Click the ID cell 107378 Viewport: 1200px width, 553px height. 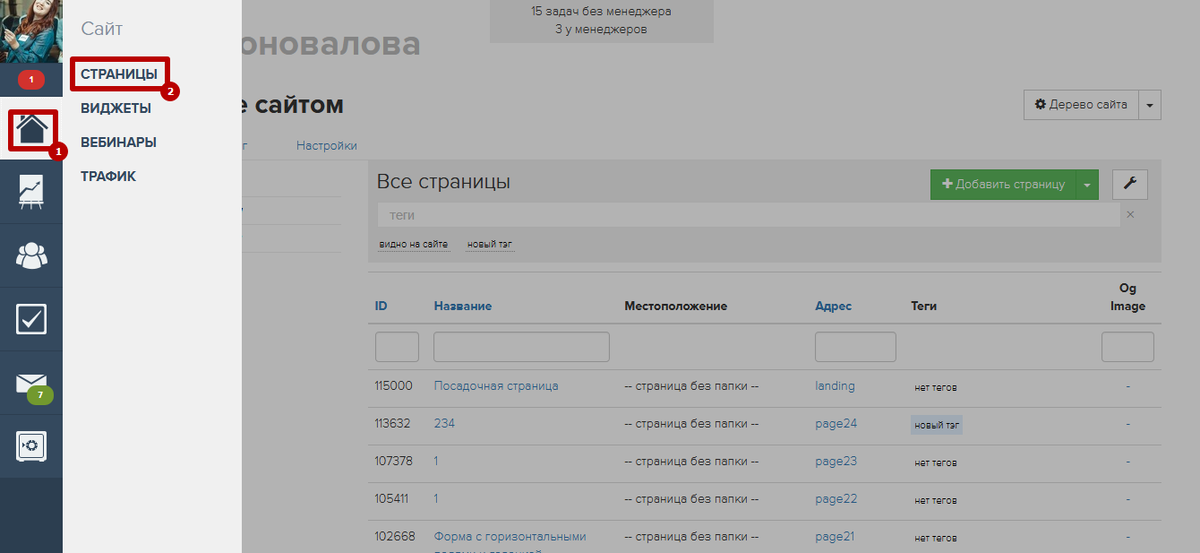(x=393, y=462)
